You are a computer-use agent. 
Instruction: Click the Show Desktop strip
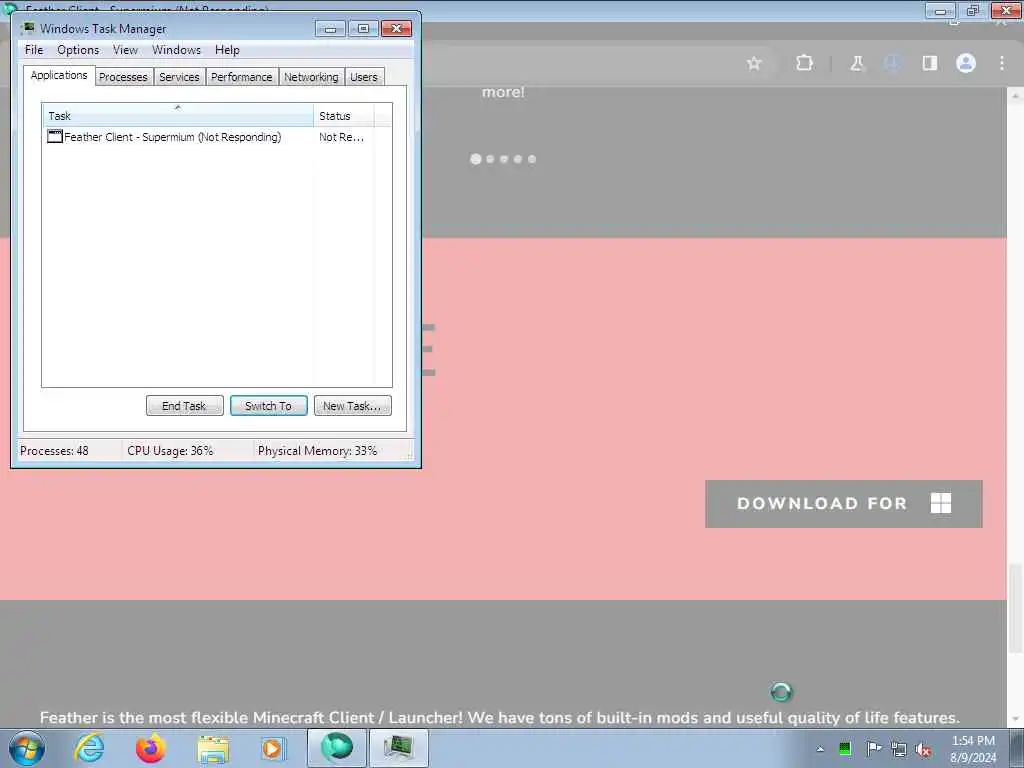coord(1017,748)
